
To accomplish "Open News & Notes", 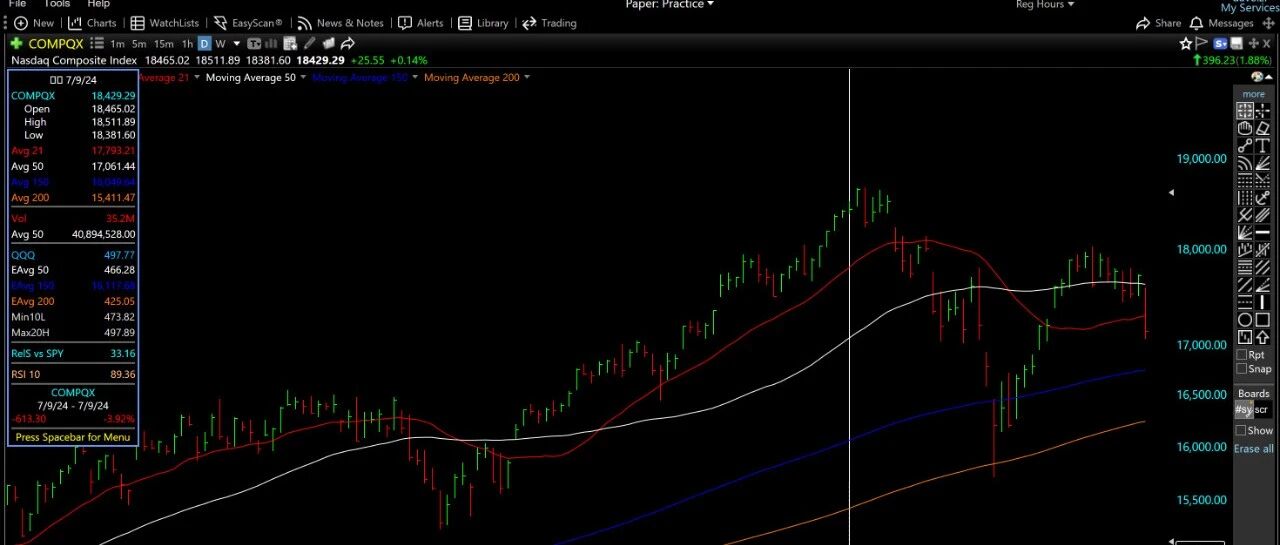I will coord(339,23).
